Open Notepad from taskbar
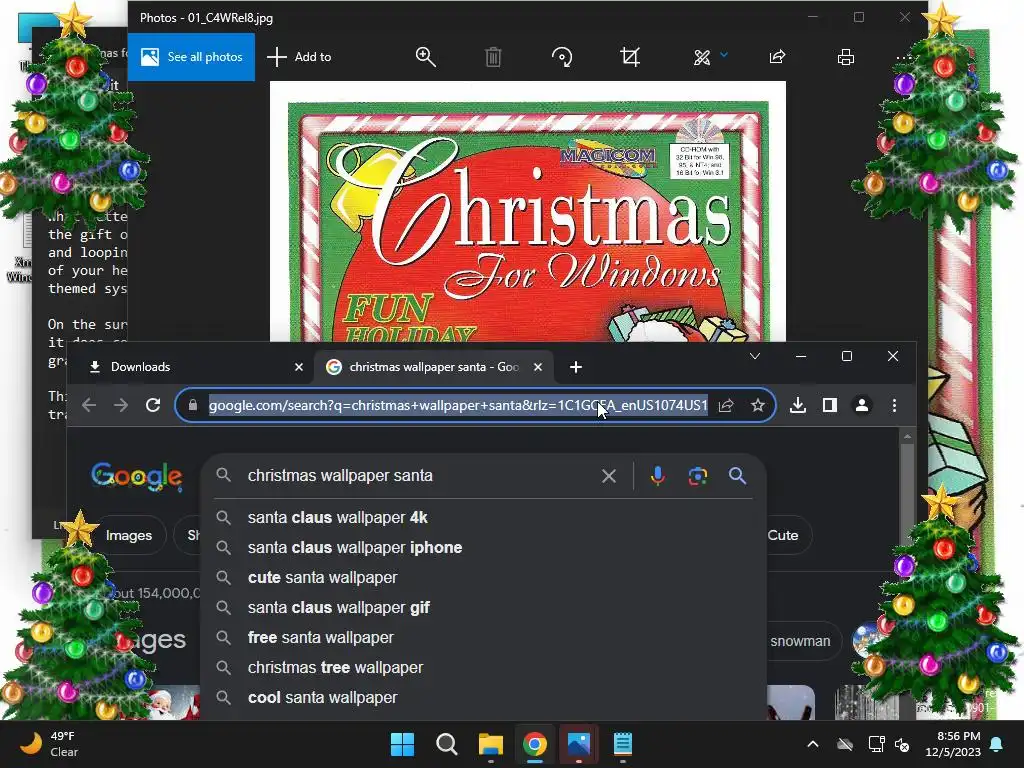 click(x=622, y=744)
